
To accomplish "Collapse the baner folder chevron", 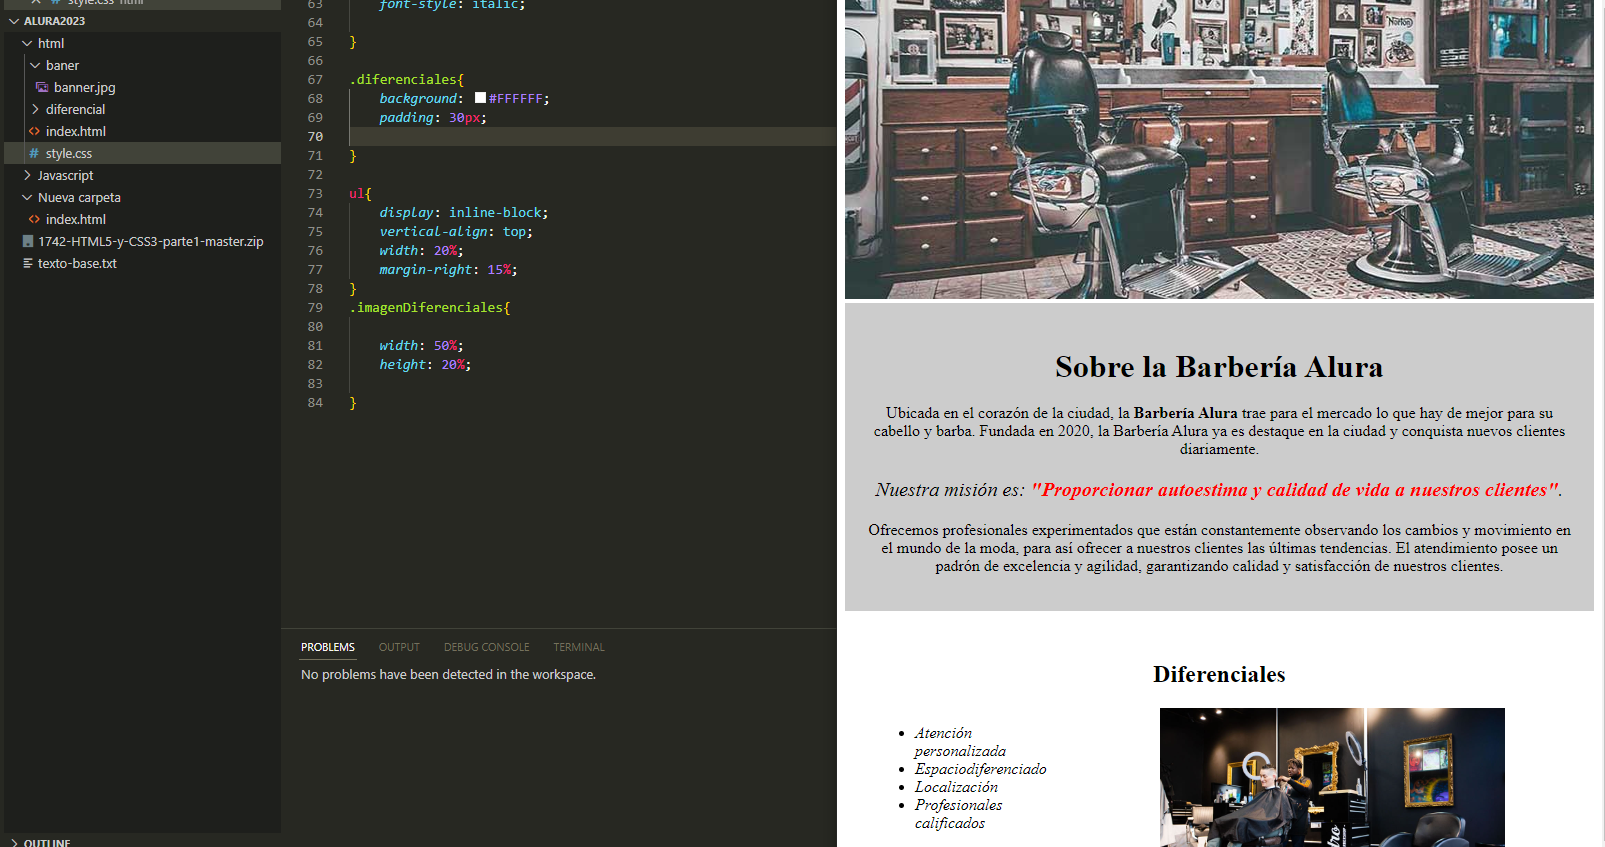I will pos(35,65).
